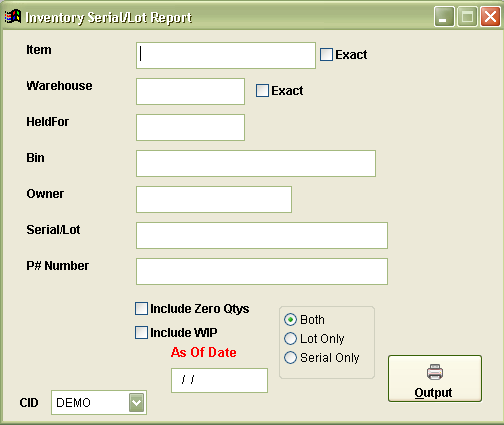
Task: Select the Serial Only radio option
Action: click(x=290, y=358)
